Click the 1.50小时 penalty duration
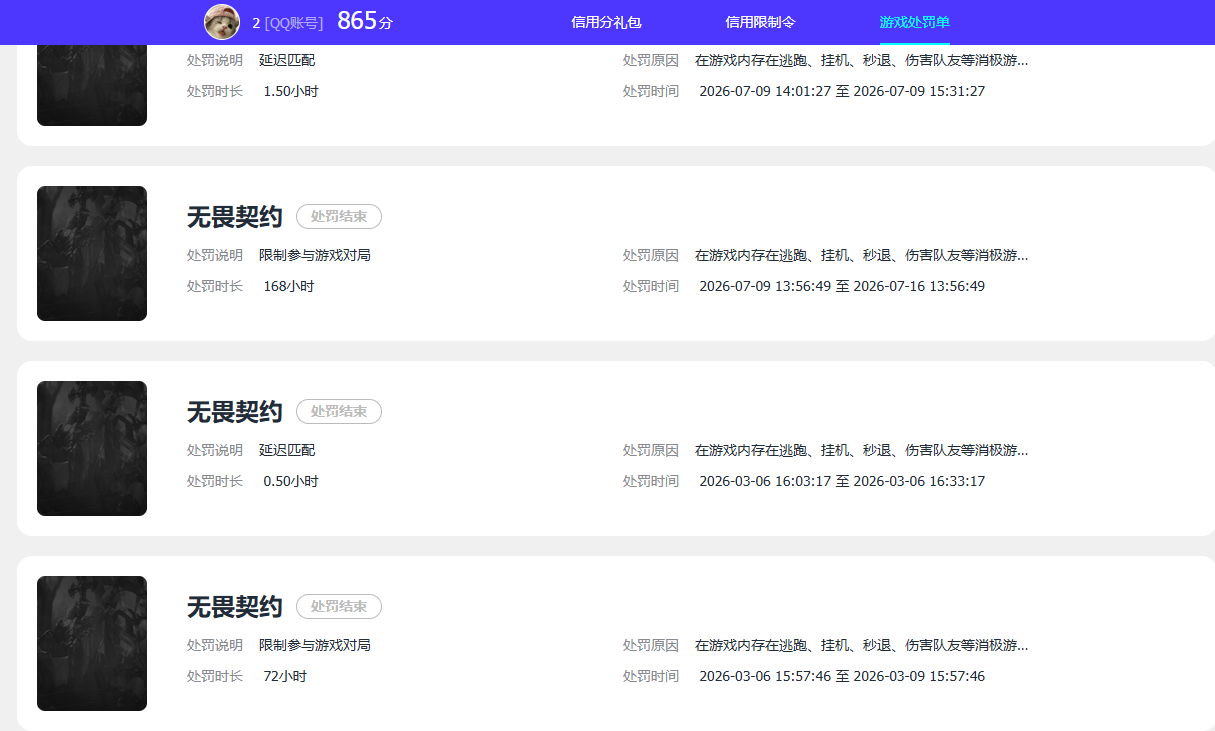Viewport: 1215px width, 731px height. click(x=291, y=91)
